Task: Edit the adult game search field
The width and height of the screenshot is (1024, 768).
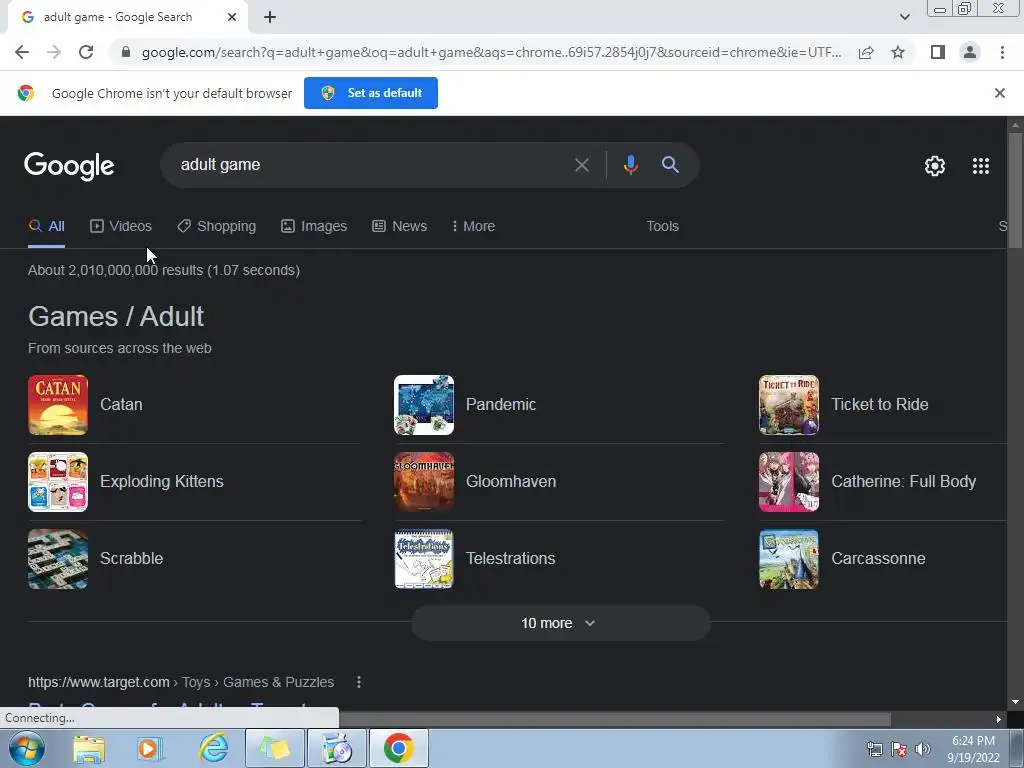Action: [x=366, y=165]
